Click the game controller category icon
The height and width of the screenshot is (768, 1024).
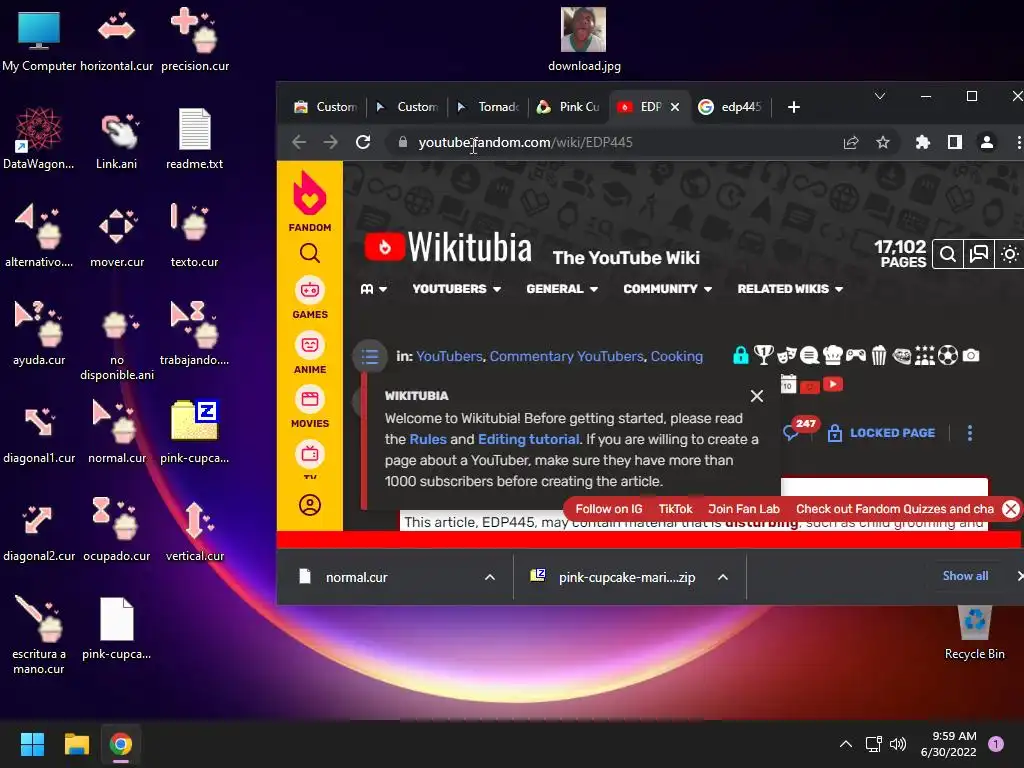pos(856,355)
